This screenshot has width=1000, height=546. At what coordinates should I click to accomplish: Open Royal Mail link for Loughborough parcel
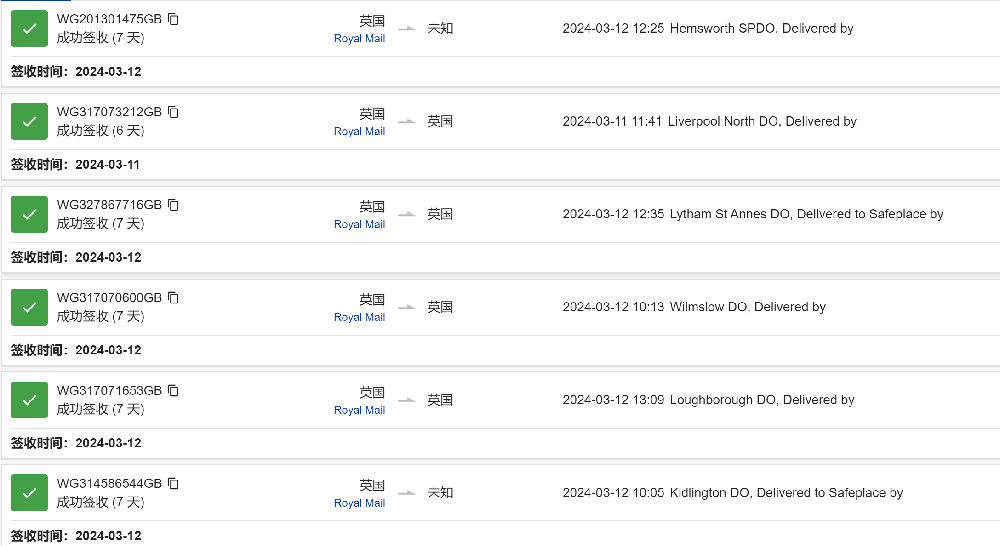click(359, 410)
